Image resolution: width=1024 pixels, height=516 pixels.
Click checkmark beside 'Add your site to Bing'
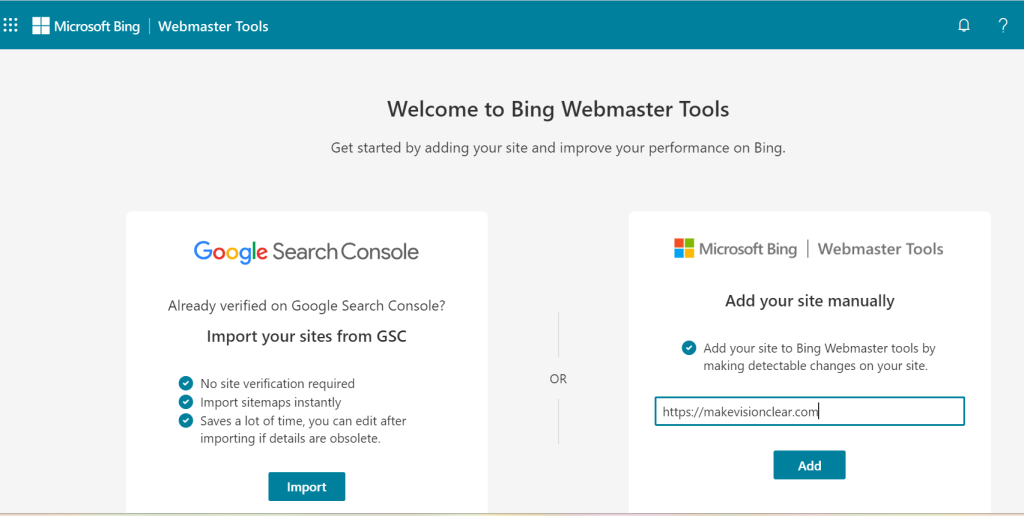[x=689, y=347]
